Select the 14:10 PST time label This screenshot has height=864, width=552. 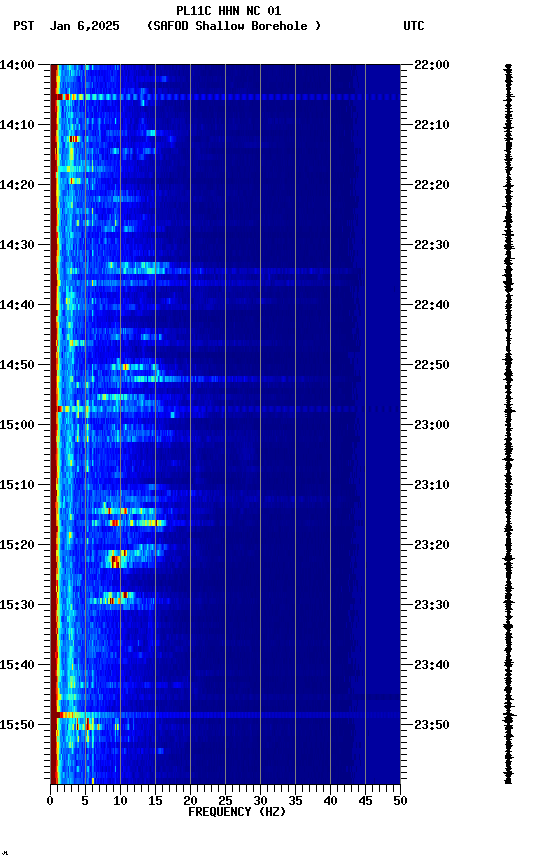(17, 125)
